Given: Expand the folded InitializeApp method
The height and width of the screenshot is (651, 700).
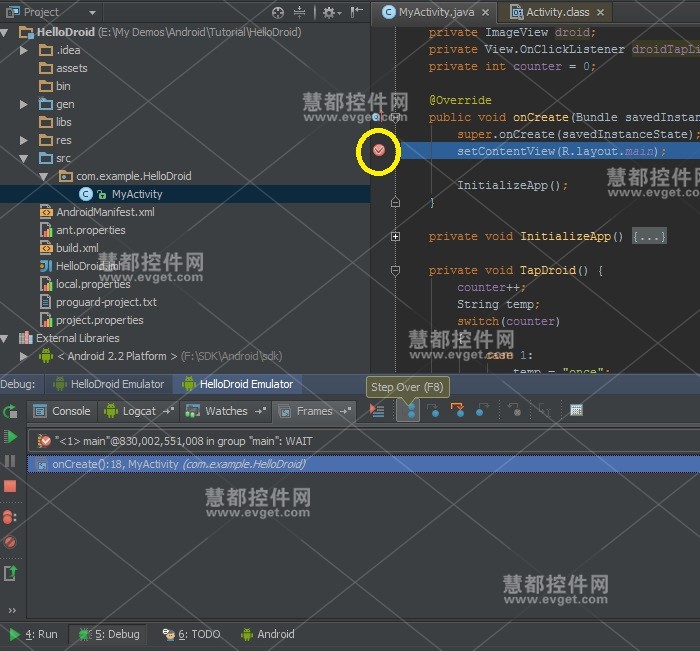Looking at the screenshot, I should click(396, 236).
